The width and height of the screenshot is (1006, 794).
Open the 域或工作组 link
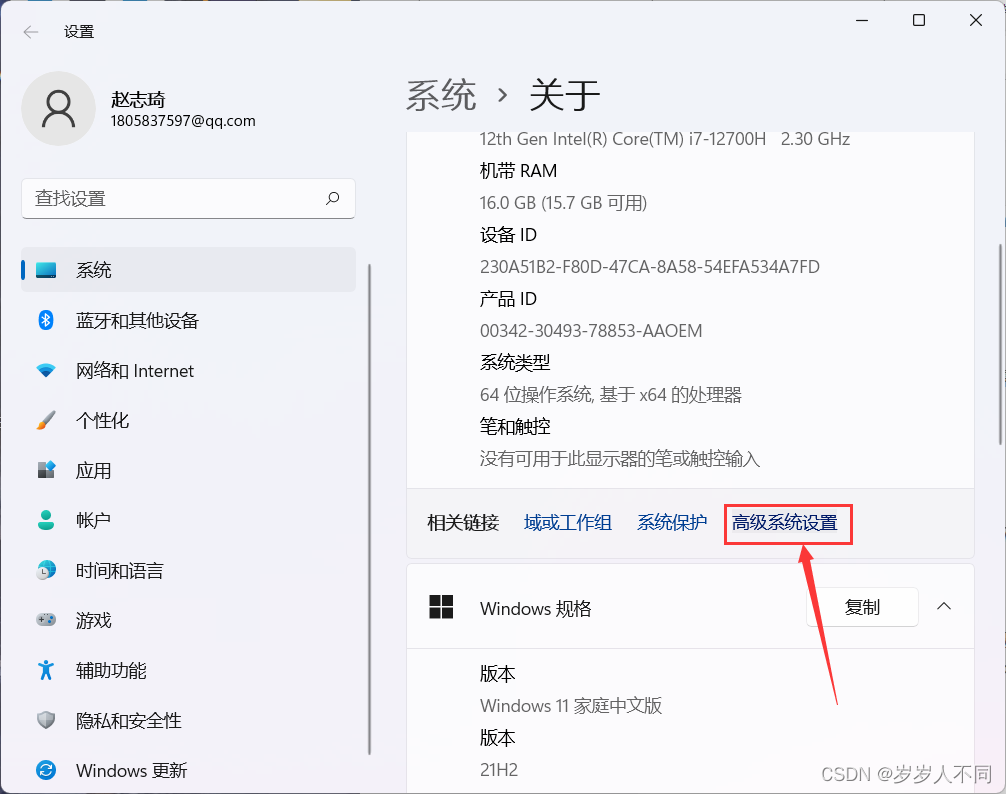(x=568, y=523)
